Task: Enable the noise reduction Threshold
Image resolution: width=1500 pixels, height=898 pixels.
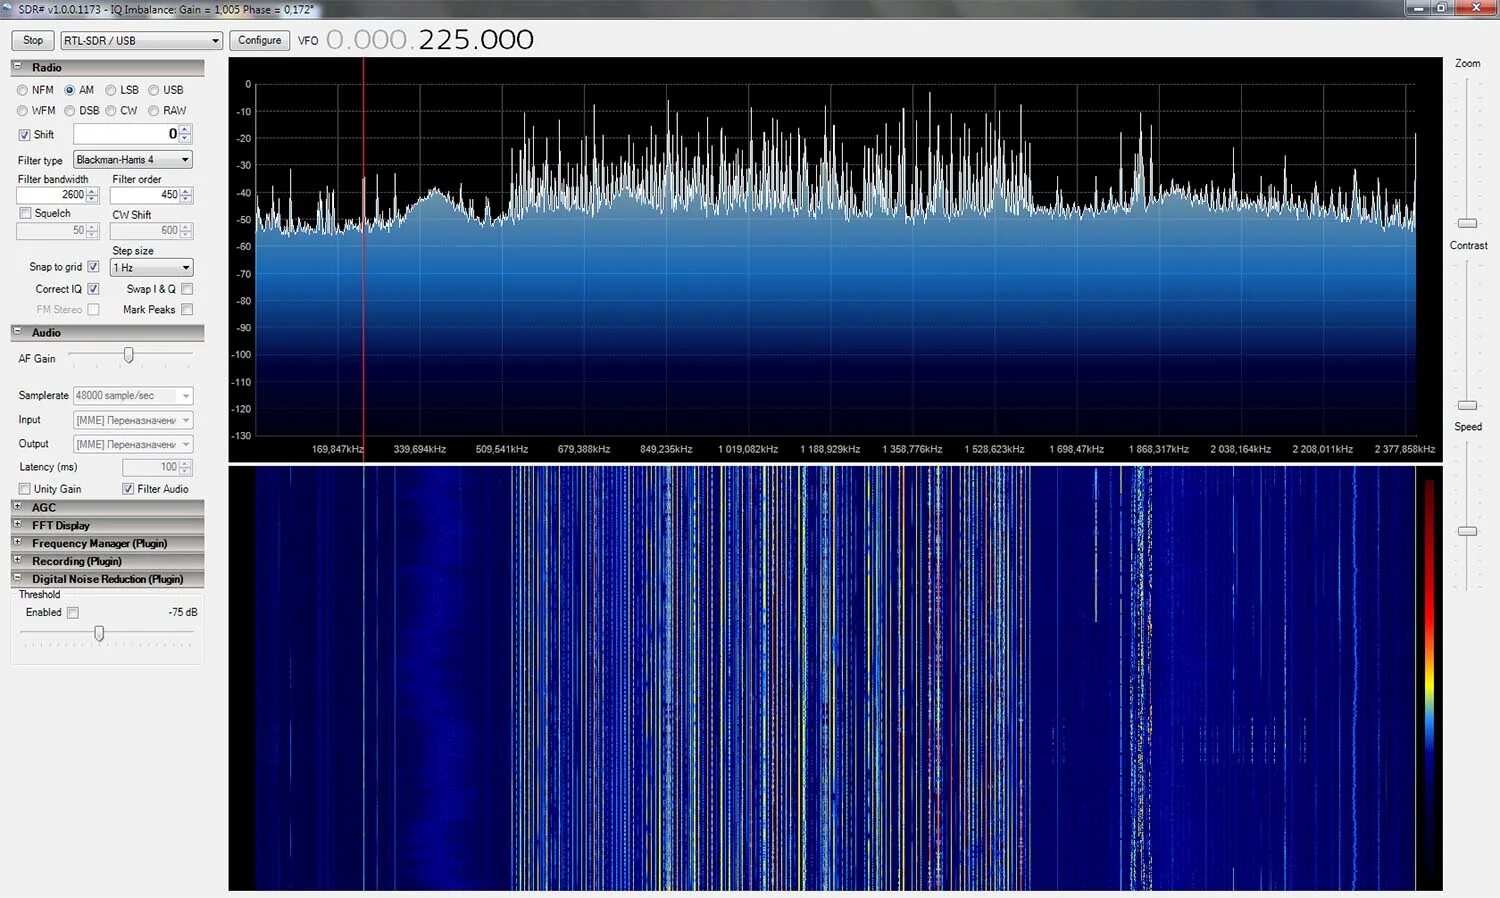Action: (x=72, y=612)
